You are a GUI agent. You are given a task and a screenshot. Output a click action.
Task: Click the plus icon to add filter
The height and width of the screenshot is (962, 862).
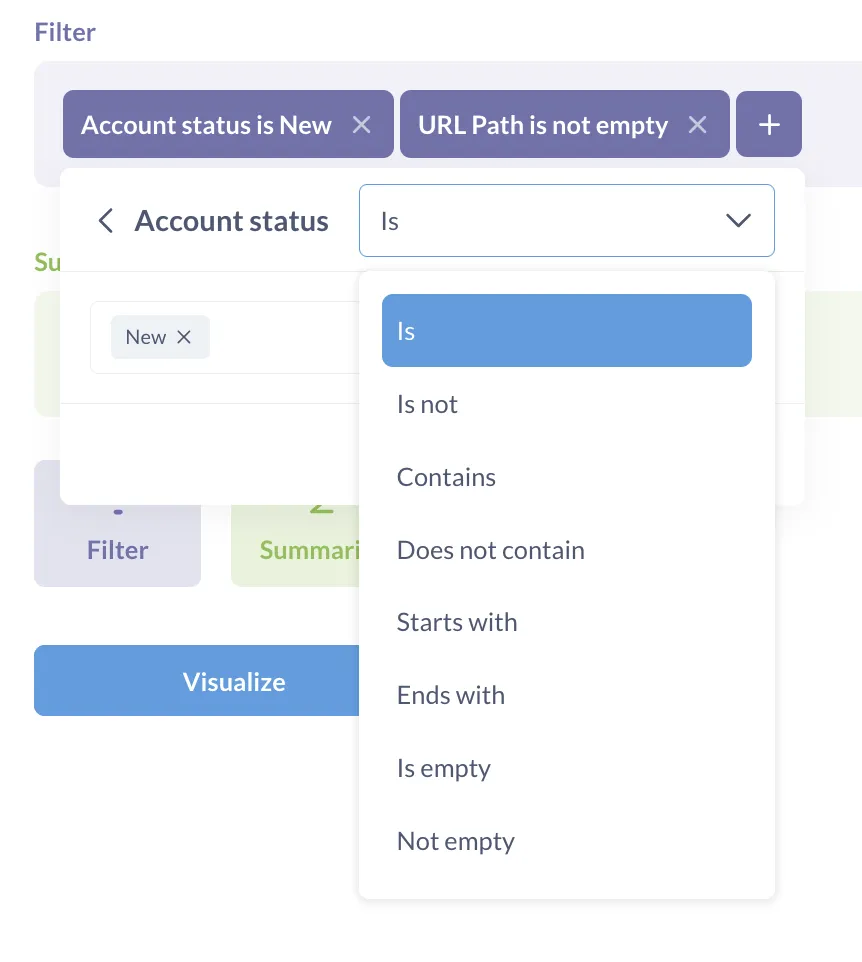[x=768, y=125]
